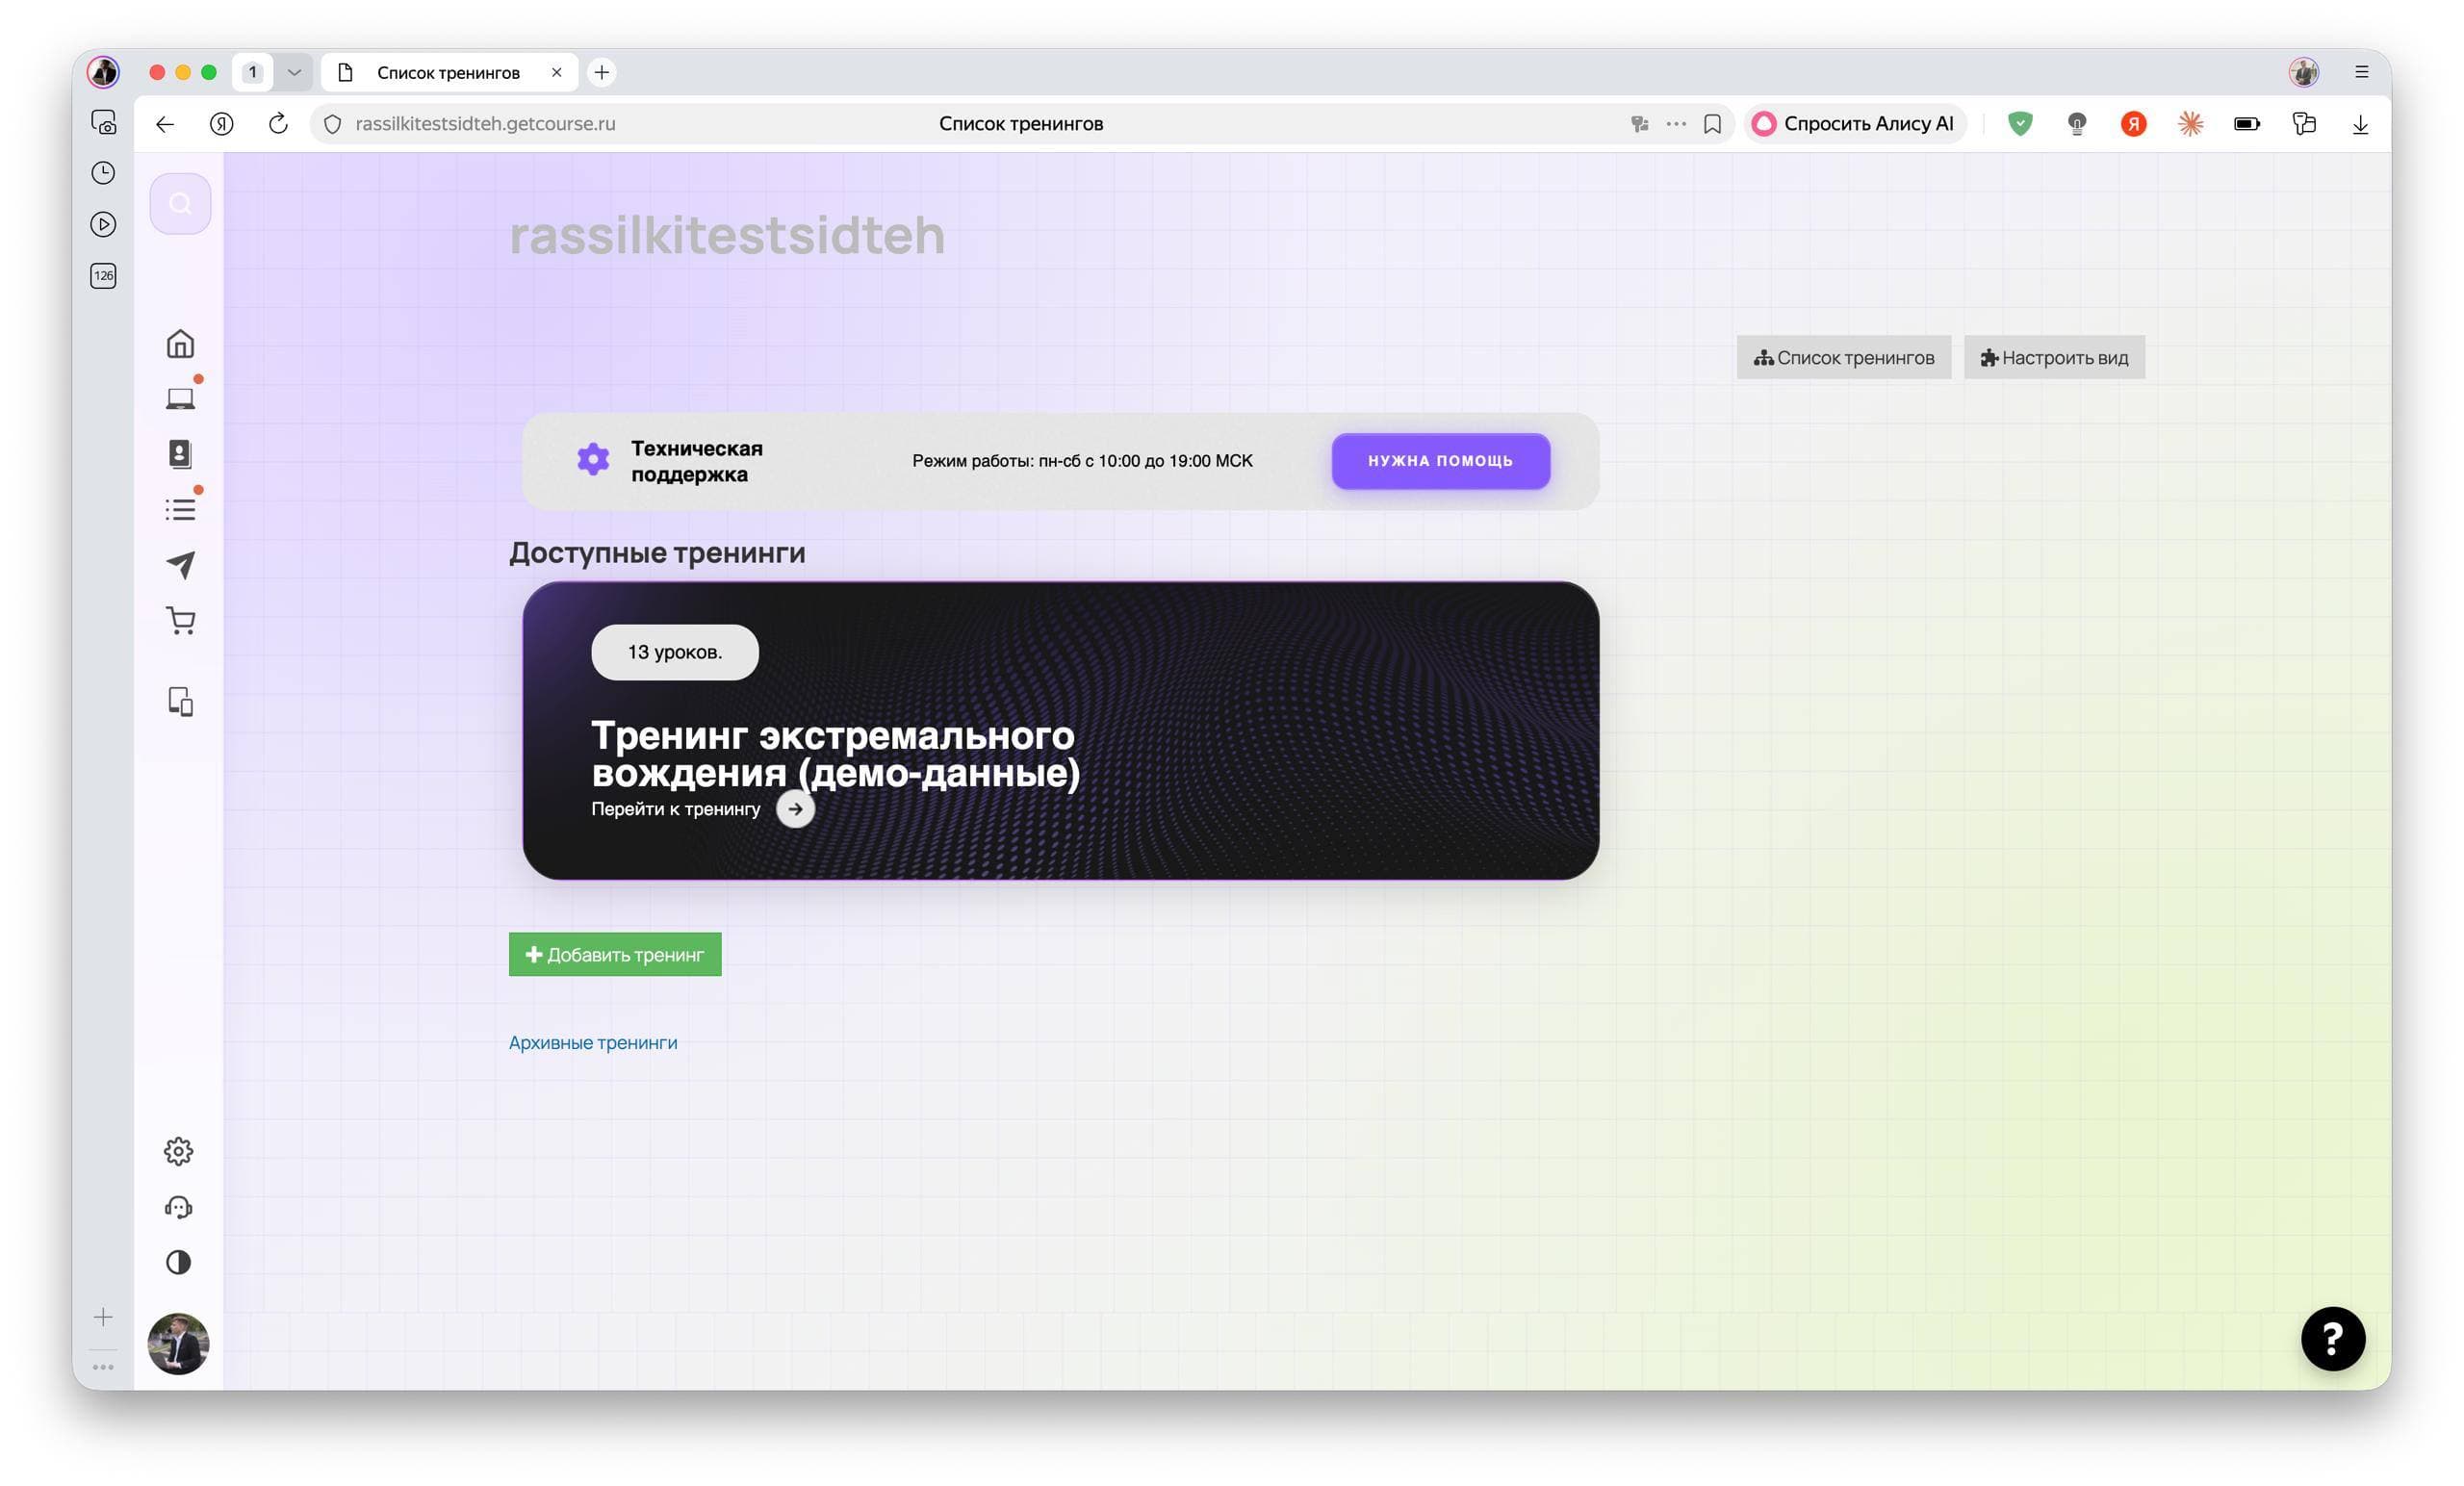Open the home icon in GetCourse sidebar
Screen dimensions: 2464x1486
coord(180,343)
